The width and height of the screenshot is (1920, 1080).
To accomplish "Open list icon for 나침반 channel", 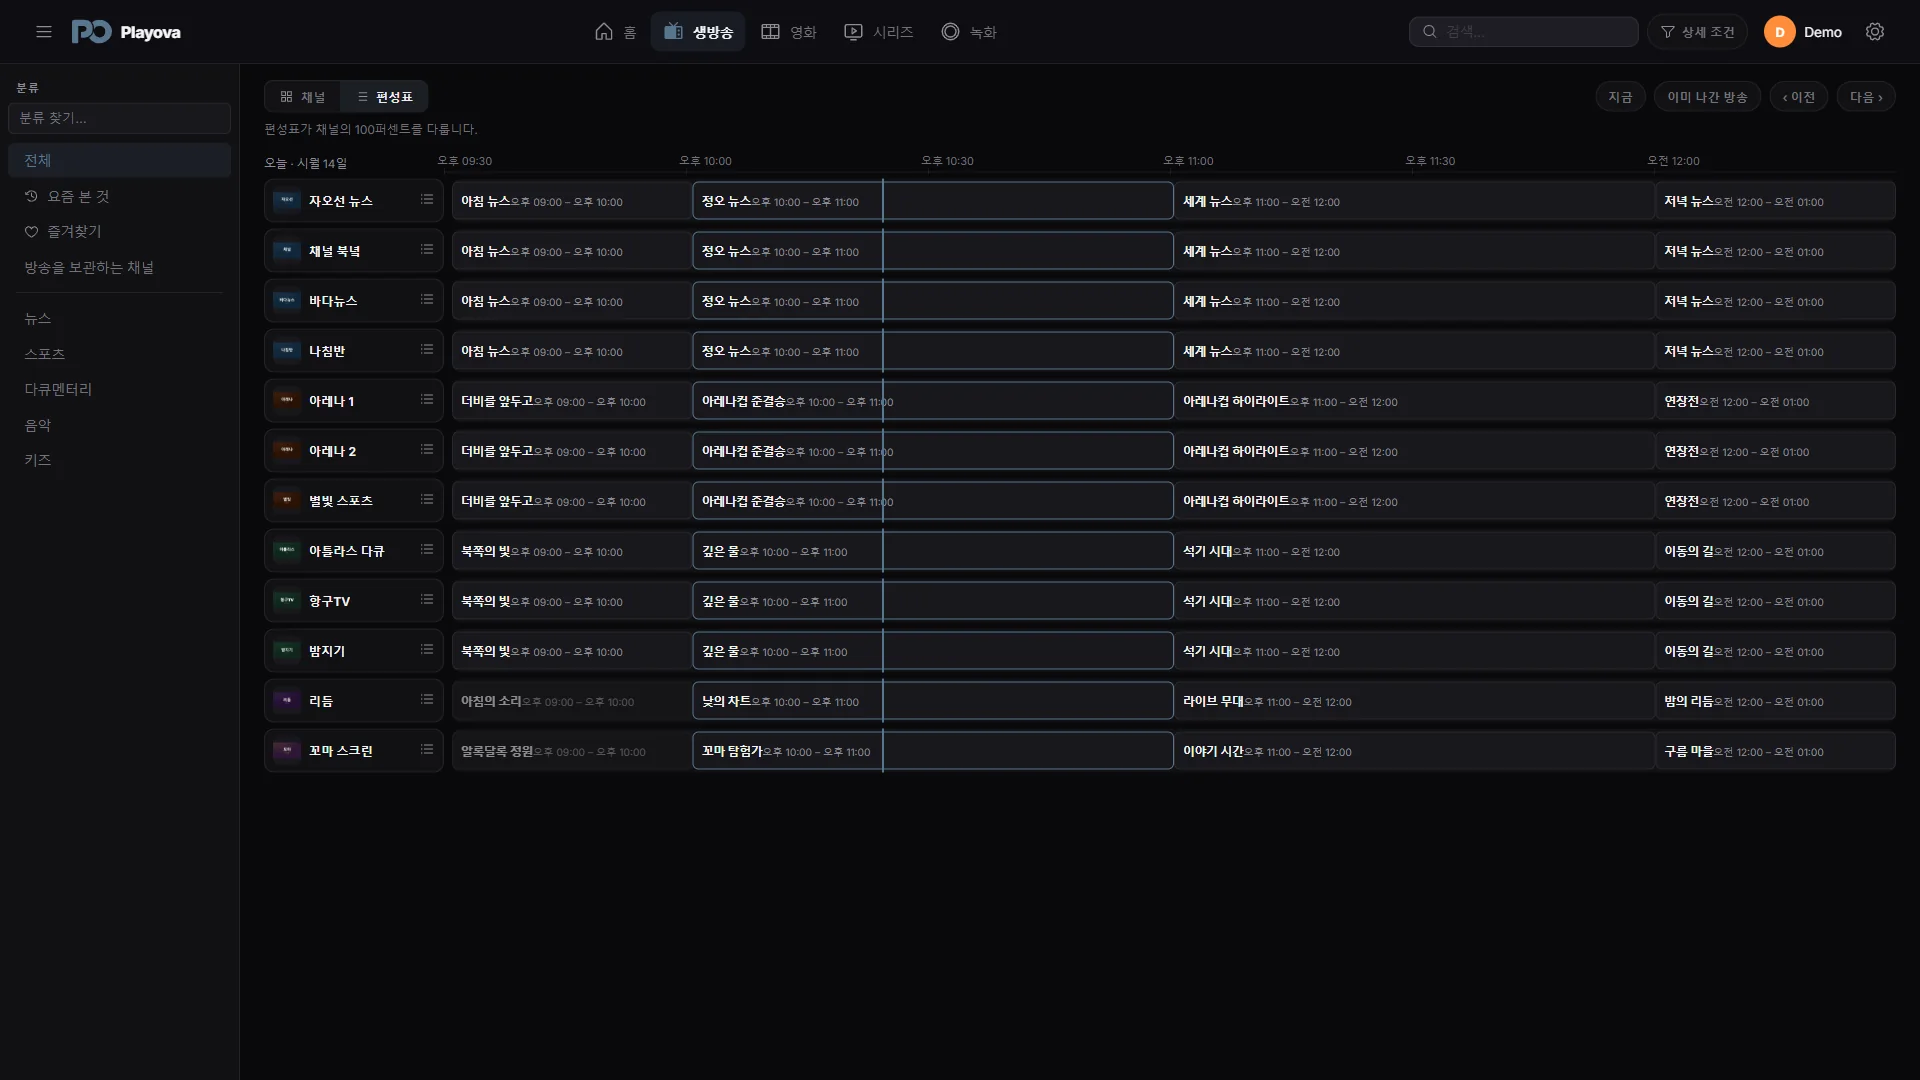I will [x=427, y=350].
